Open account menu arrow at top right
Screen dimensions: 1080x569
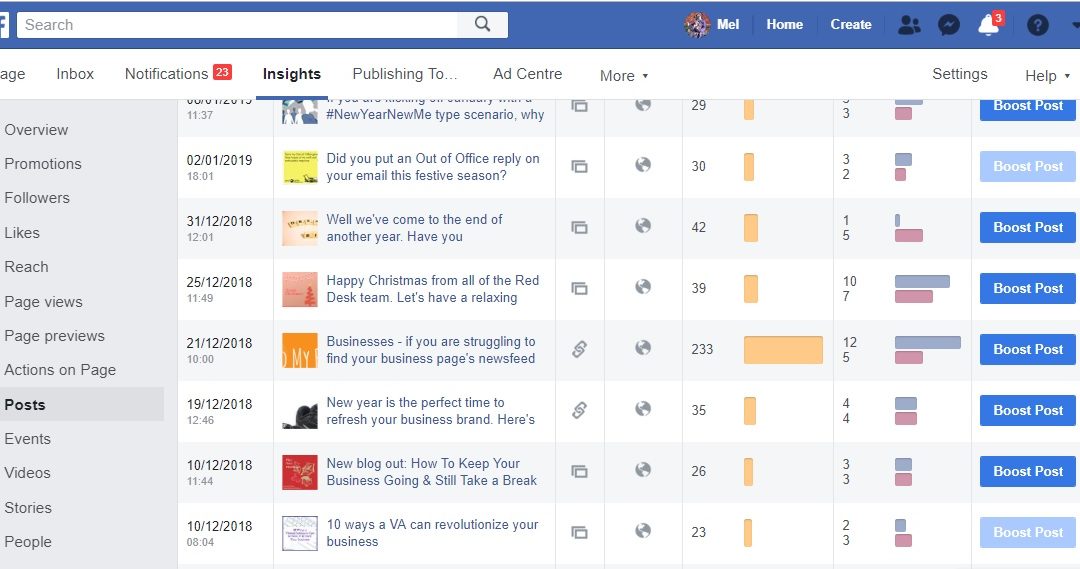[1074, 25]
